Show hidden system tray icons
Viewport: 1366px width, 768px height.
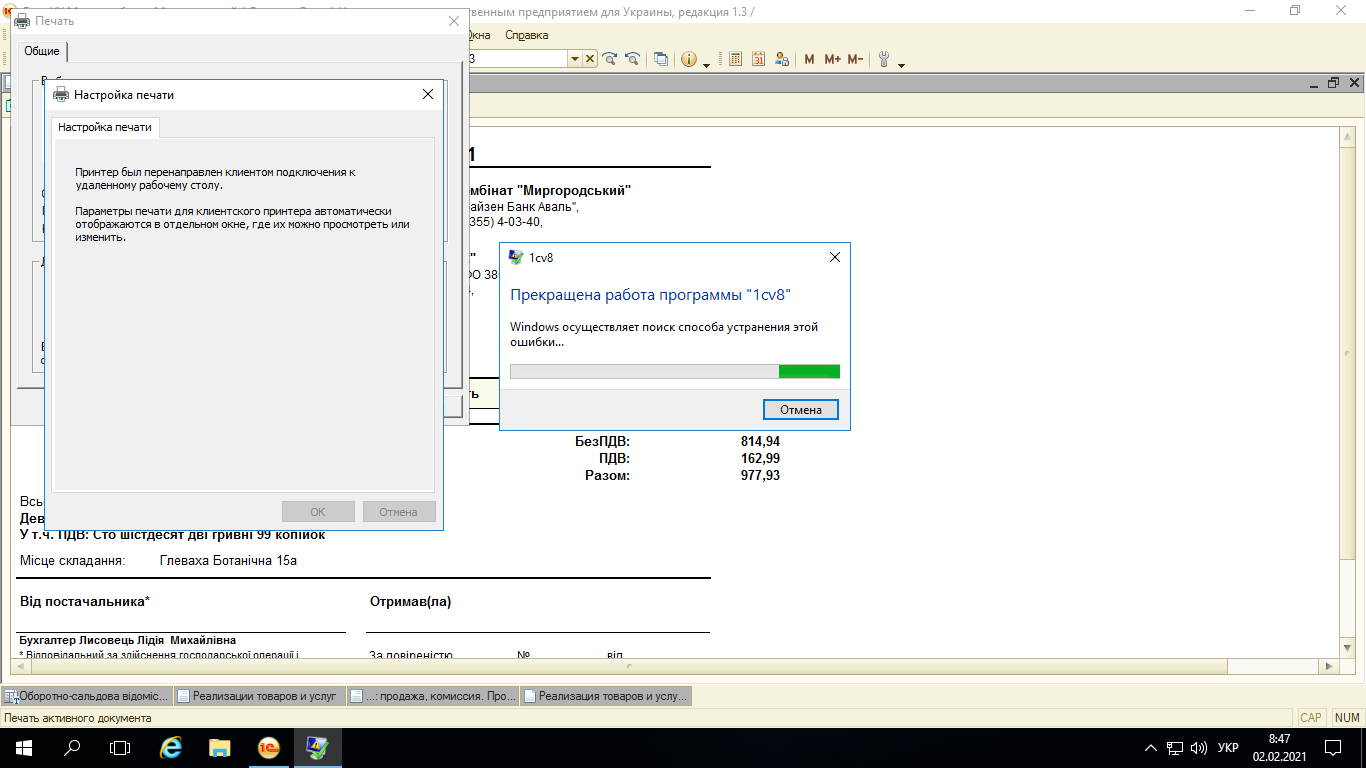pyautogui.click(x=1150, y=748)
